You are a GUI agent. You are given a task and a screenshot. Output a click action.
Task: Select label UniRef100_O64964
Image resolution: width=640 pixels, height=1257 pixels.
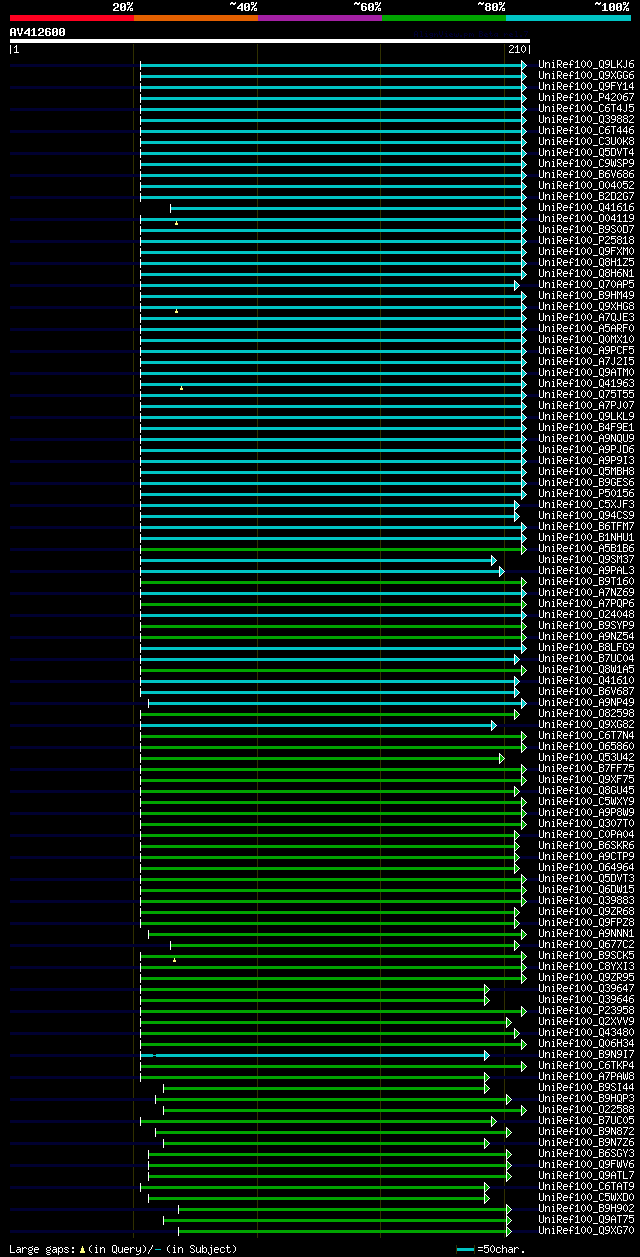[x=586, y=867]
